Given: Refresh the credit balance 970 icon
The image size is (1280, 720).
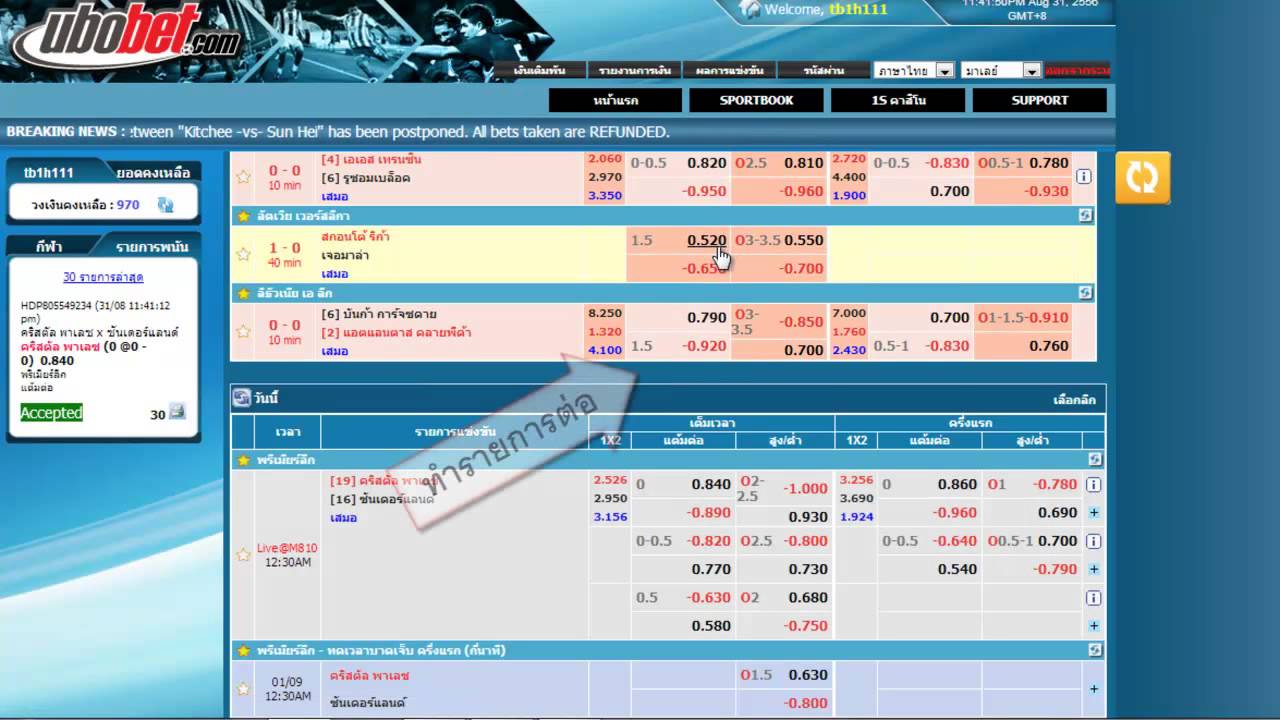Looking at the screenshot, I should (165, 205).
